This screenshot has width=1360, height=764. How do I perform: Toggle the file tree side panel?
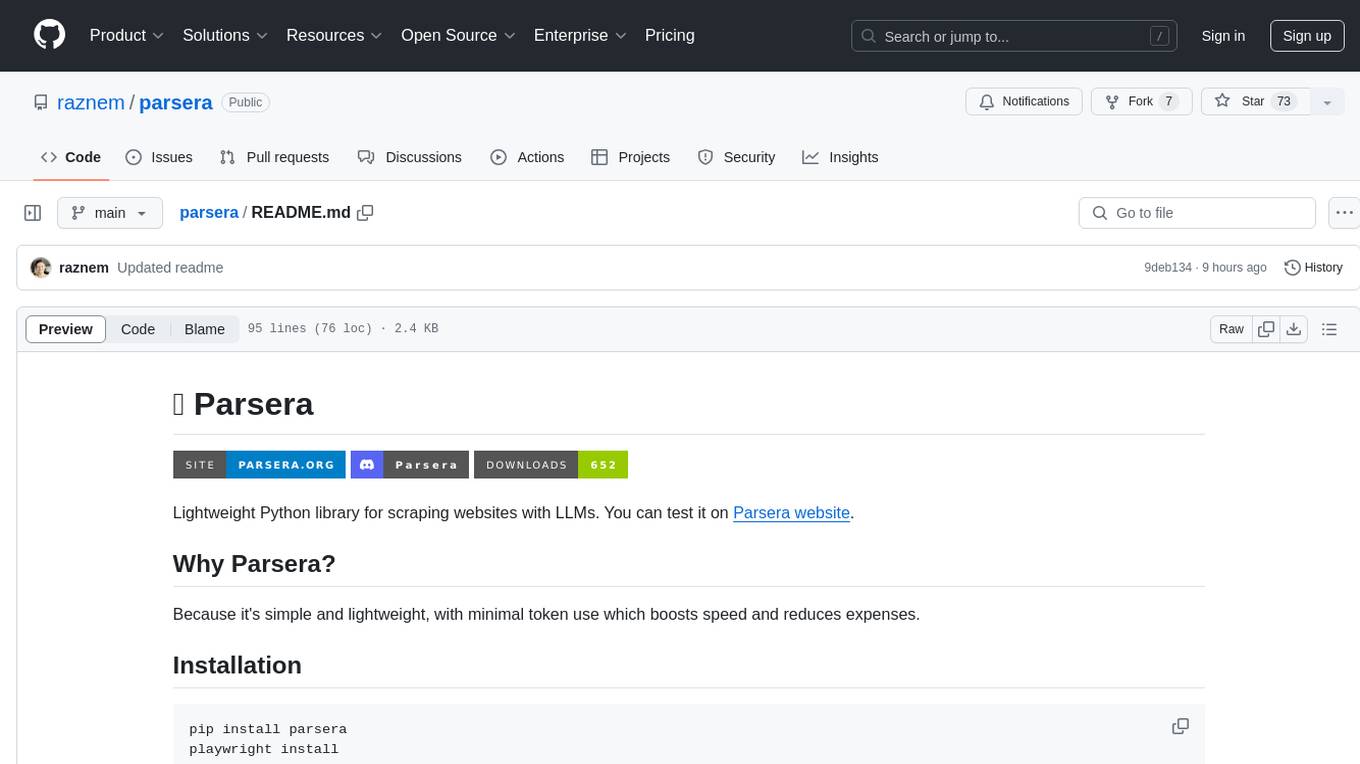pos(33,213)
